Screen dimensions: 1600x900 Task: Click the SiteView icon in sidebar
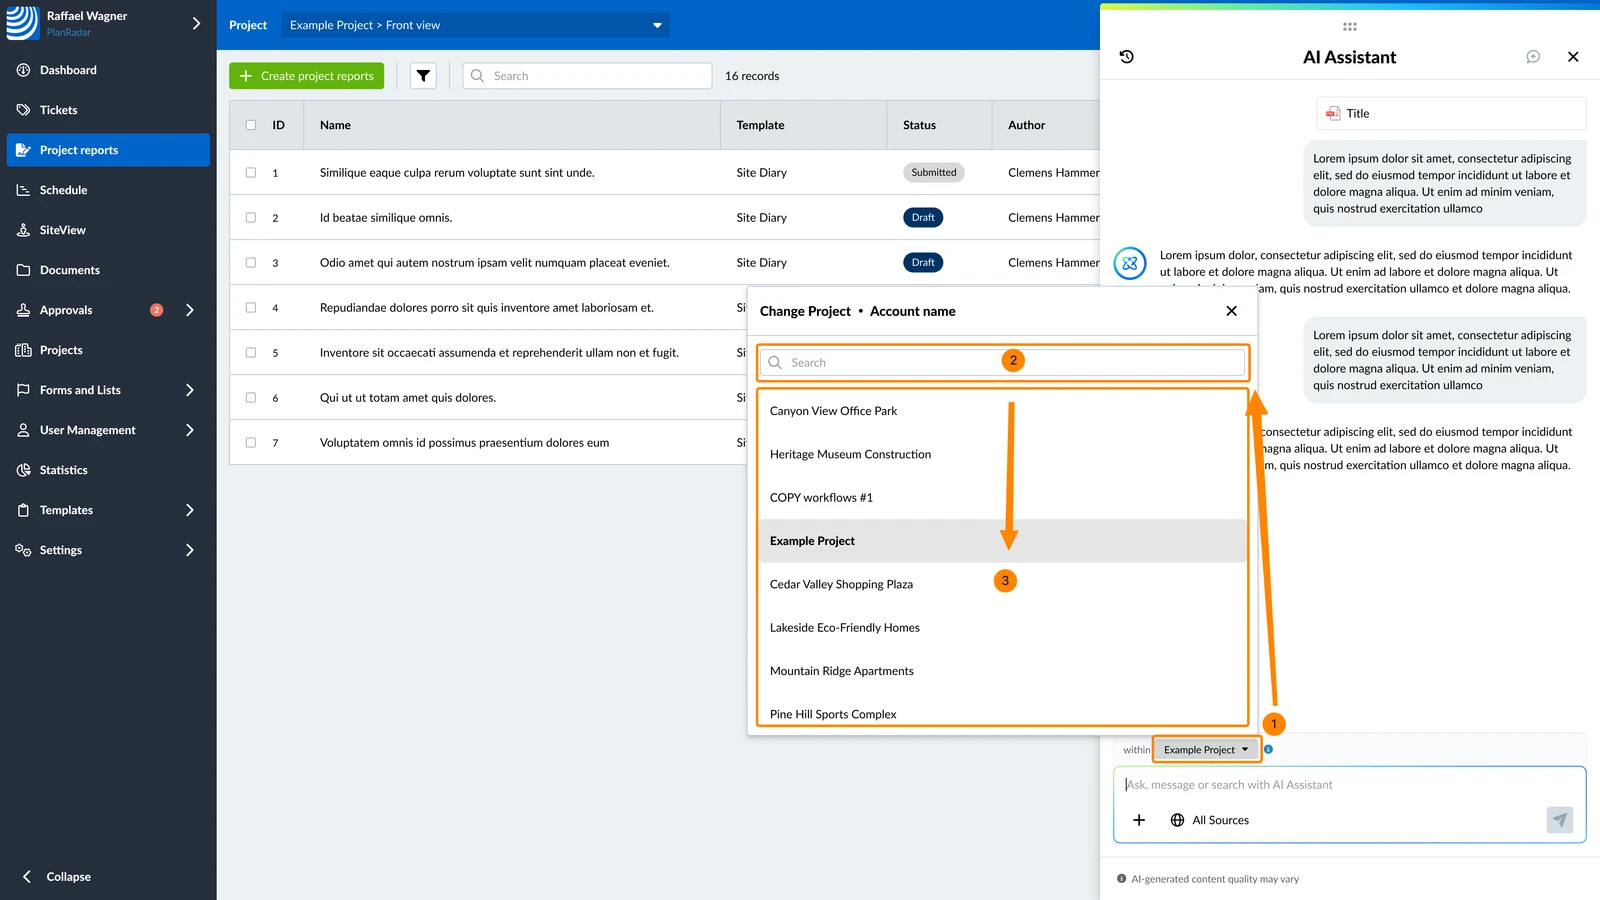point(23,230)
